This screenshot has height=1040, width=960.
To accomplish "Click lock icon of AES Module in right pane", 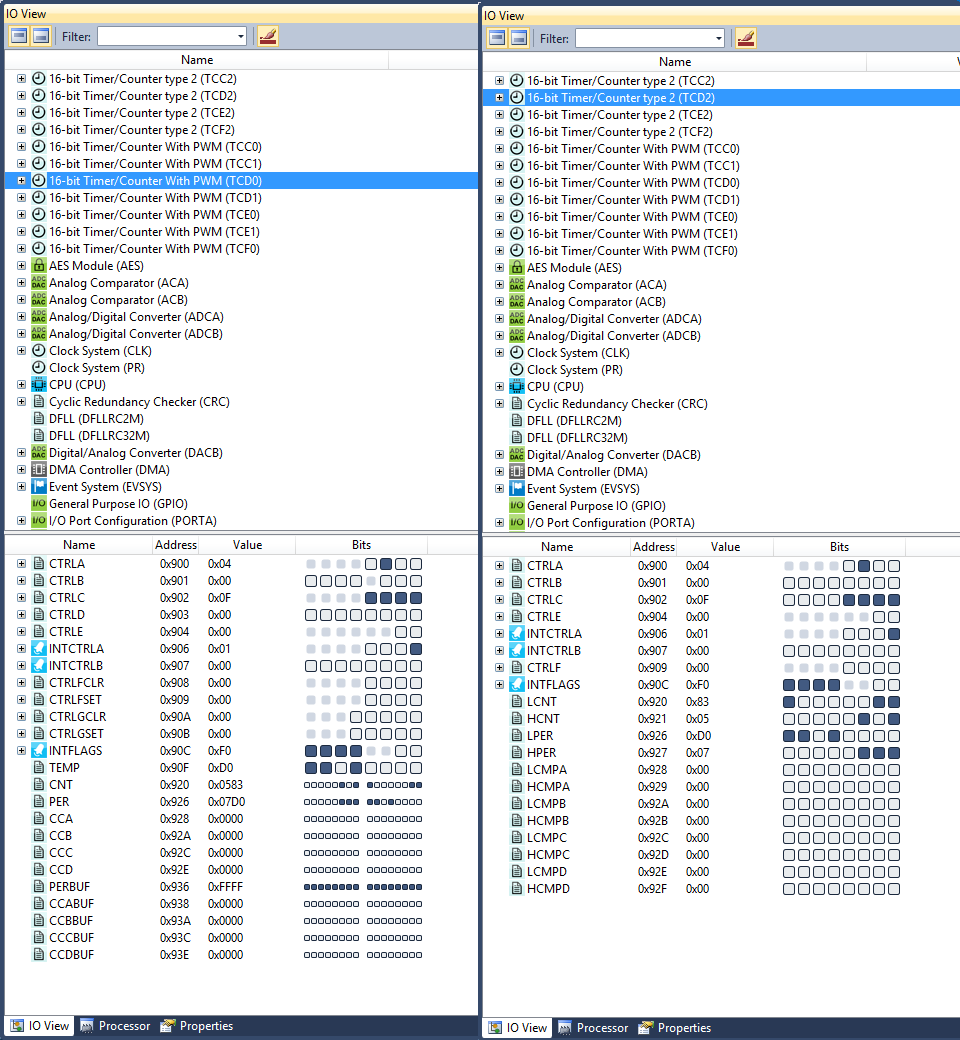I will 517,267.
